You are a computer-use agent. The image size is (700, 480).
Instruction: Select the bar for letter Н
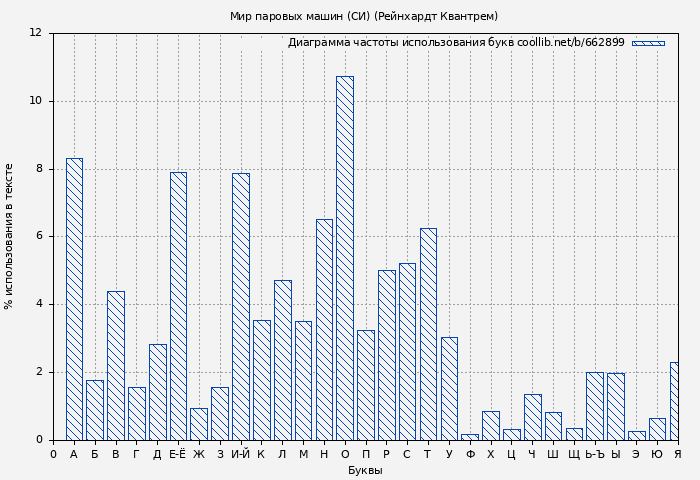324,329
